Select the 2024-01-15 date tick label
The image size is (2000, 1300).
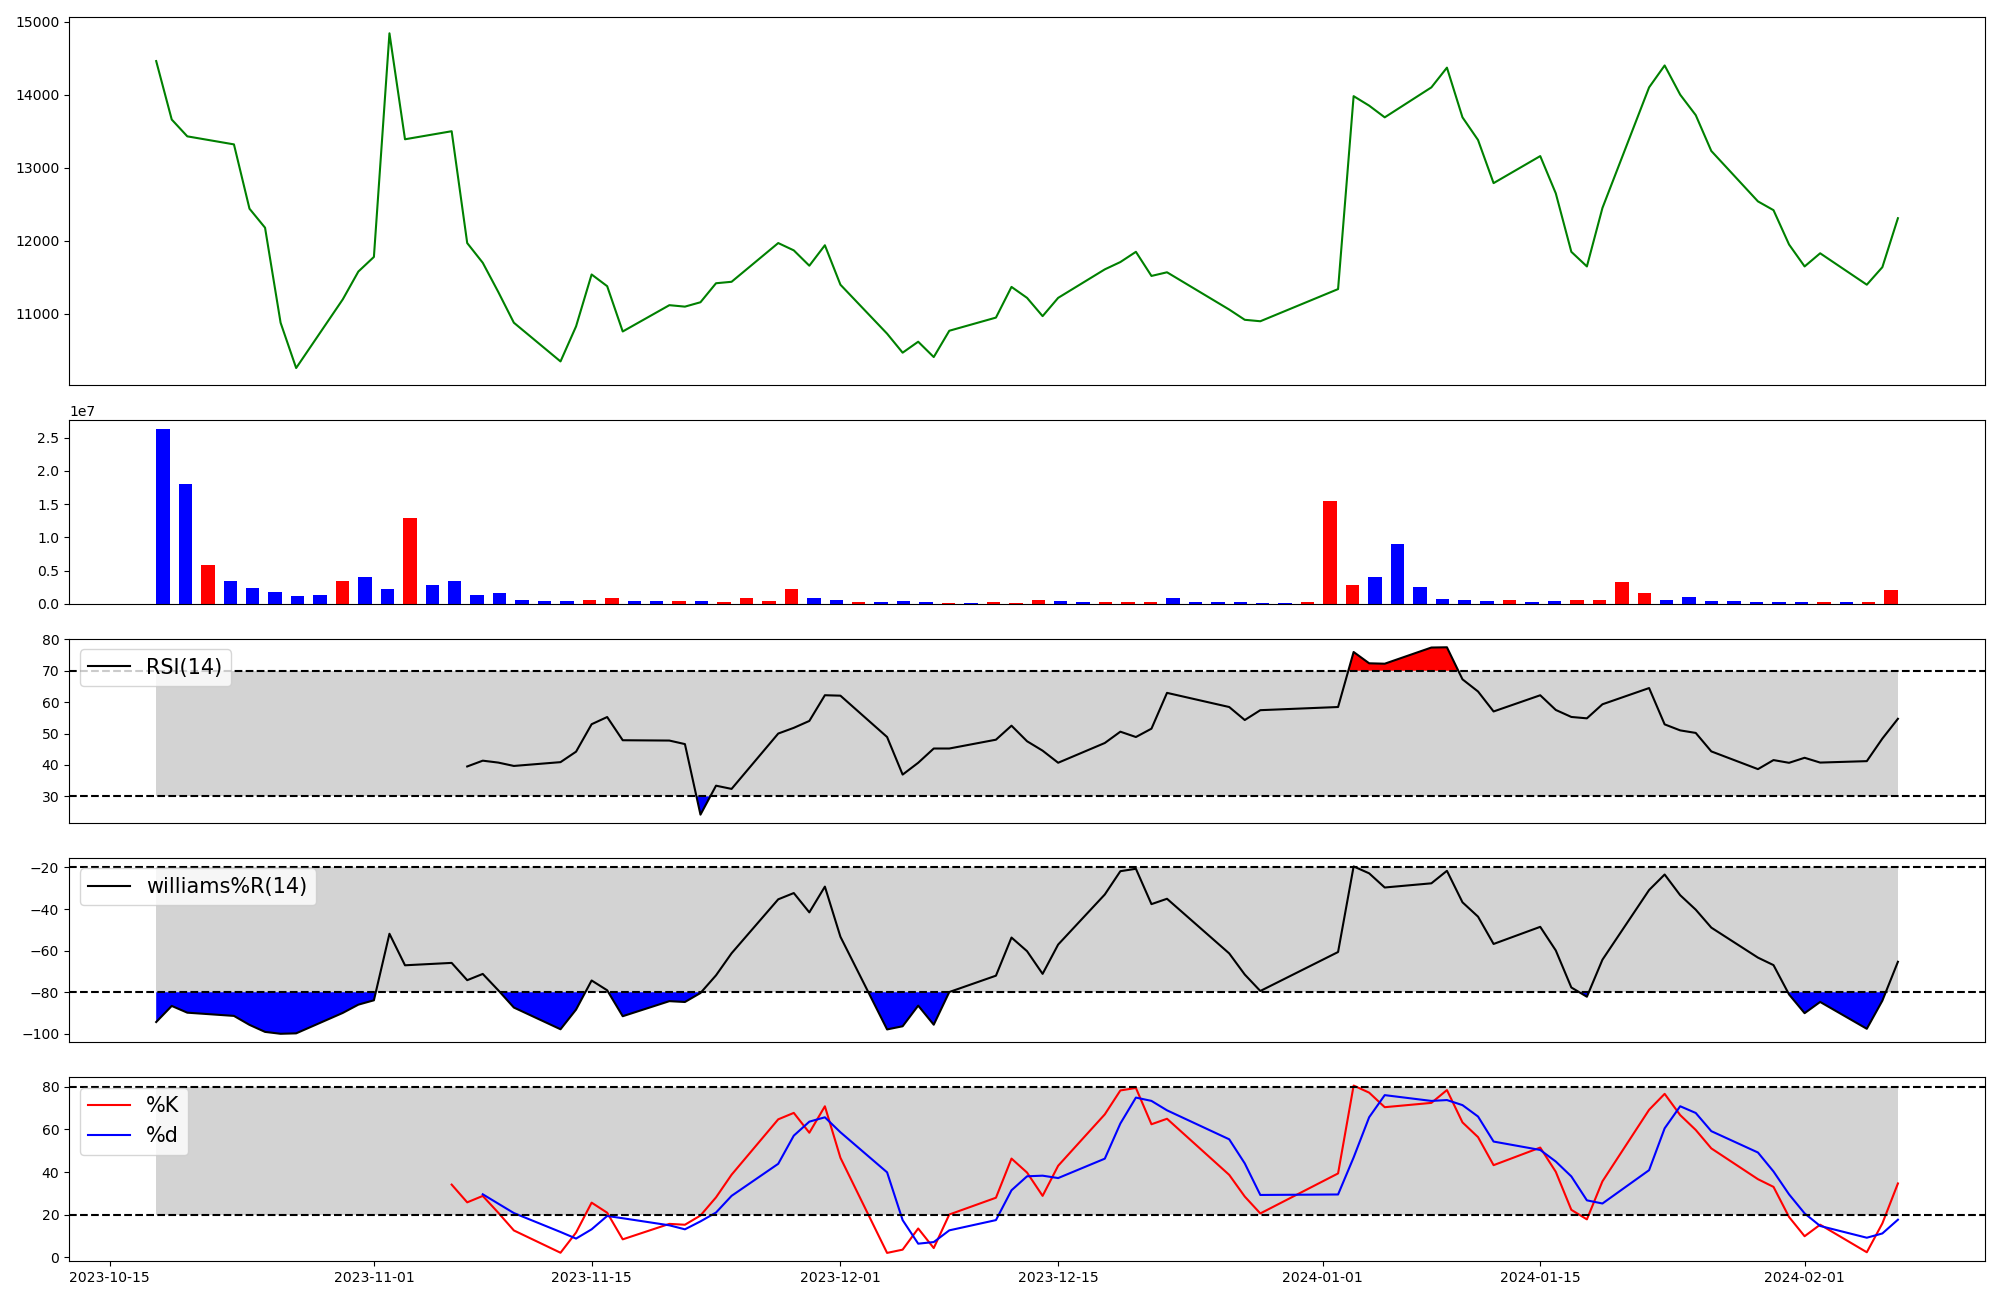point(1540,1277)
